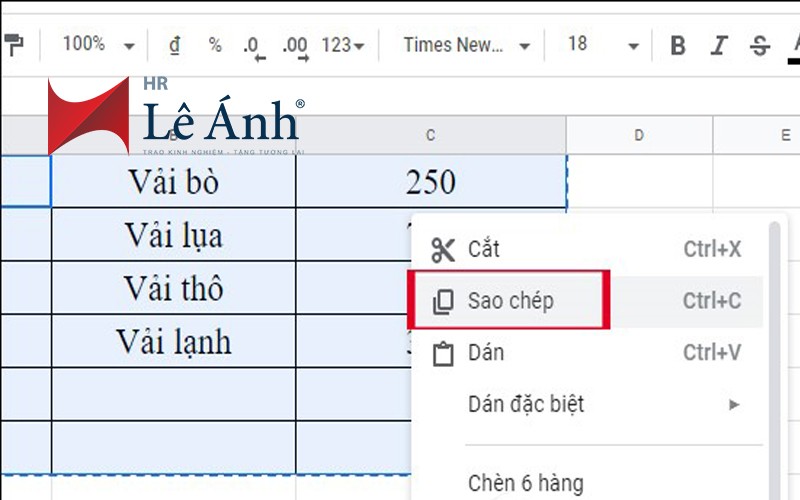Decrease decimal places with .0 button
This screenshot has width=800, height=500.
[254, 47]
